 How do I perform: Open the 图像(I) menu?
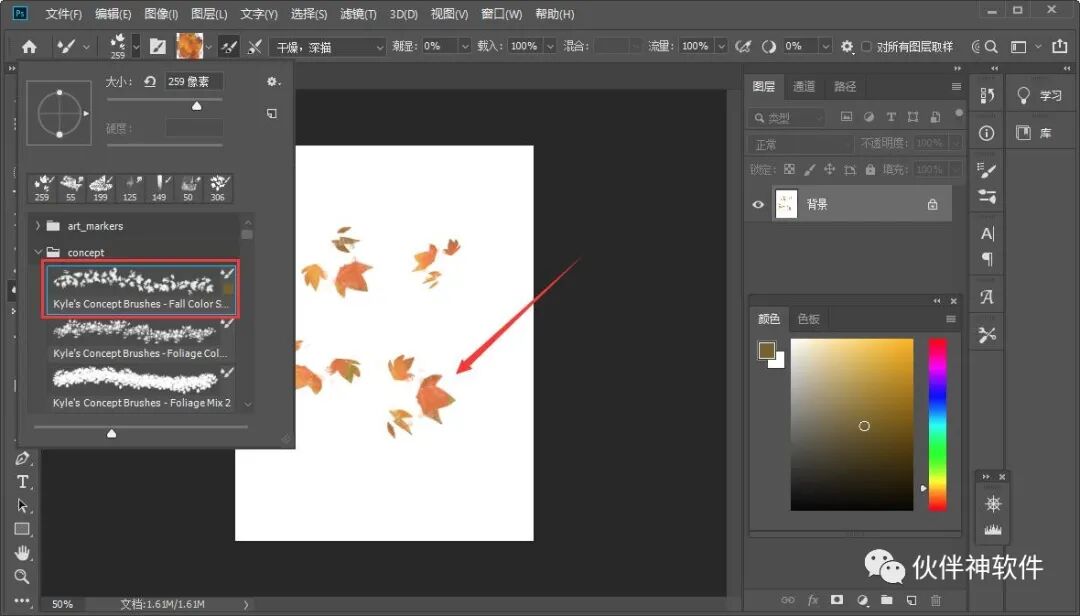pos(161,14)
